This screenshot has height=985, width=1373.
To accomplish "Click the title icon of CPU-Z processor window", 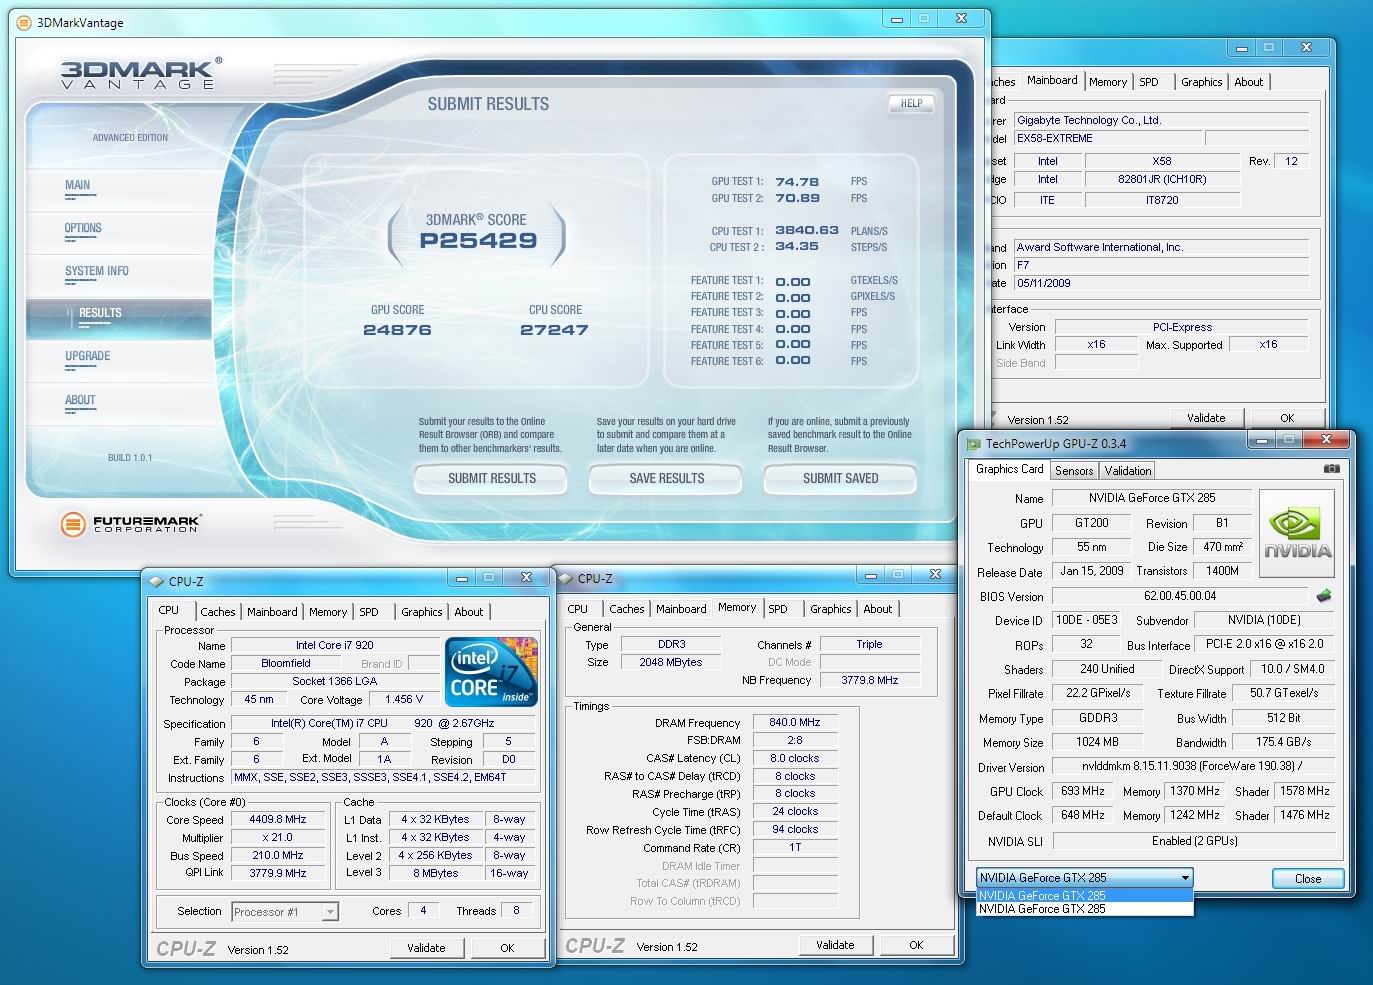I will click(x=156, y=581).
